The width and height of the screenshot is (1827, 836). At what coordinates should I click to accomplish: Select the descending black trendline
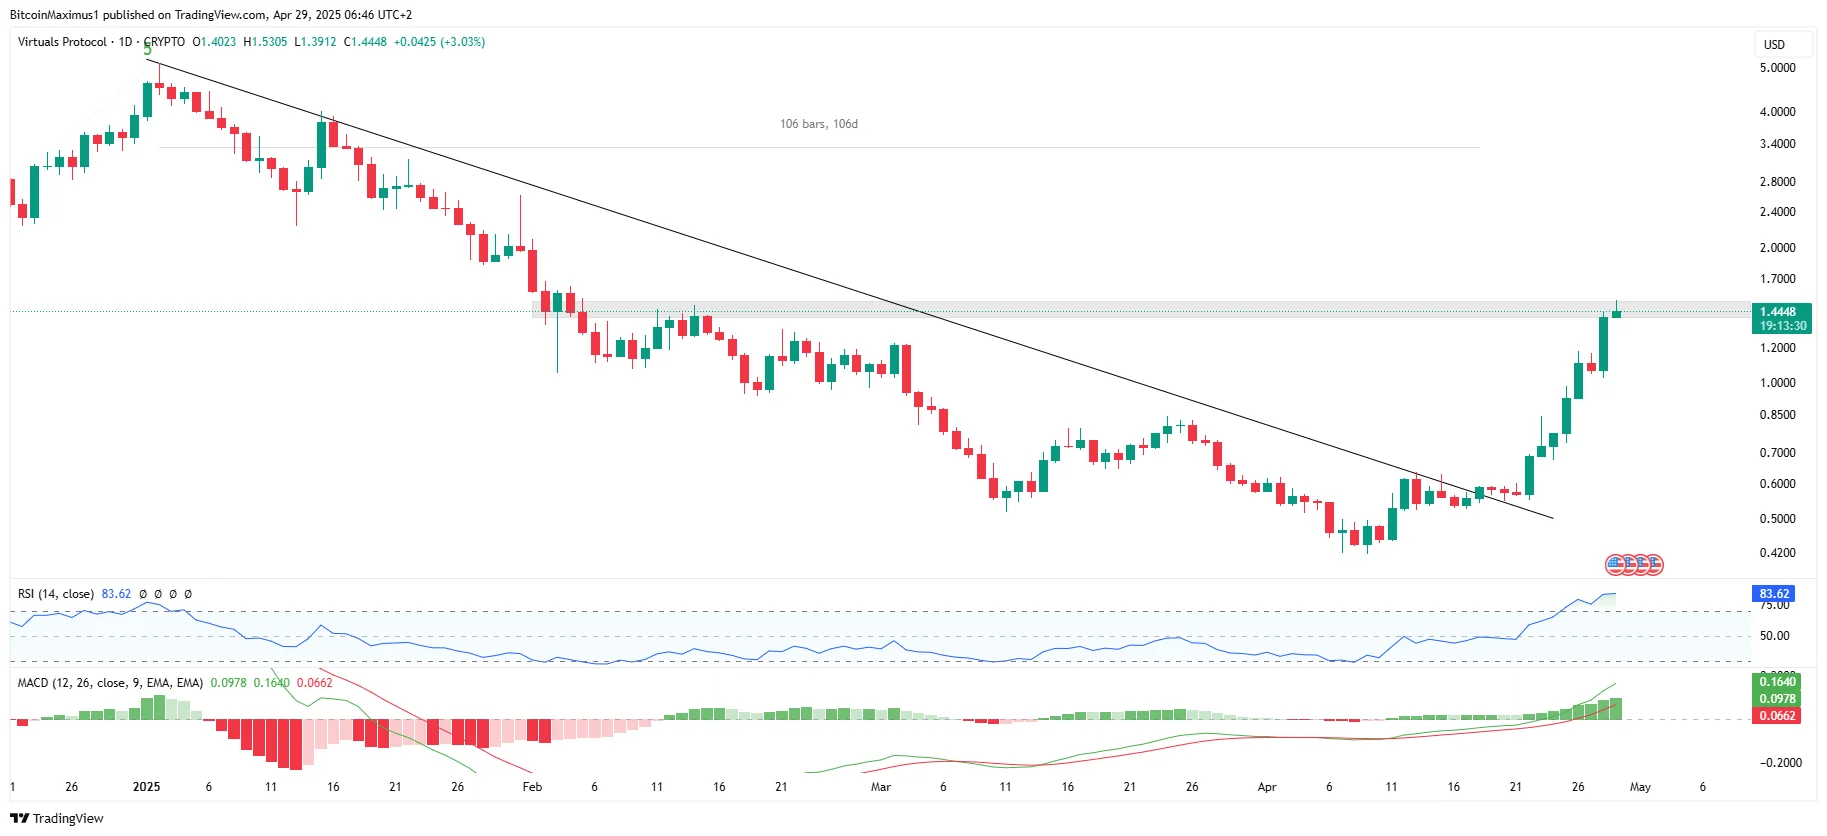click(850, 290)
